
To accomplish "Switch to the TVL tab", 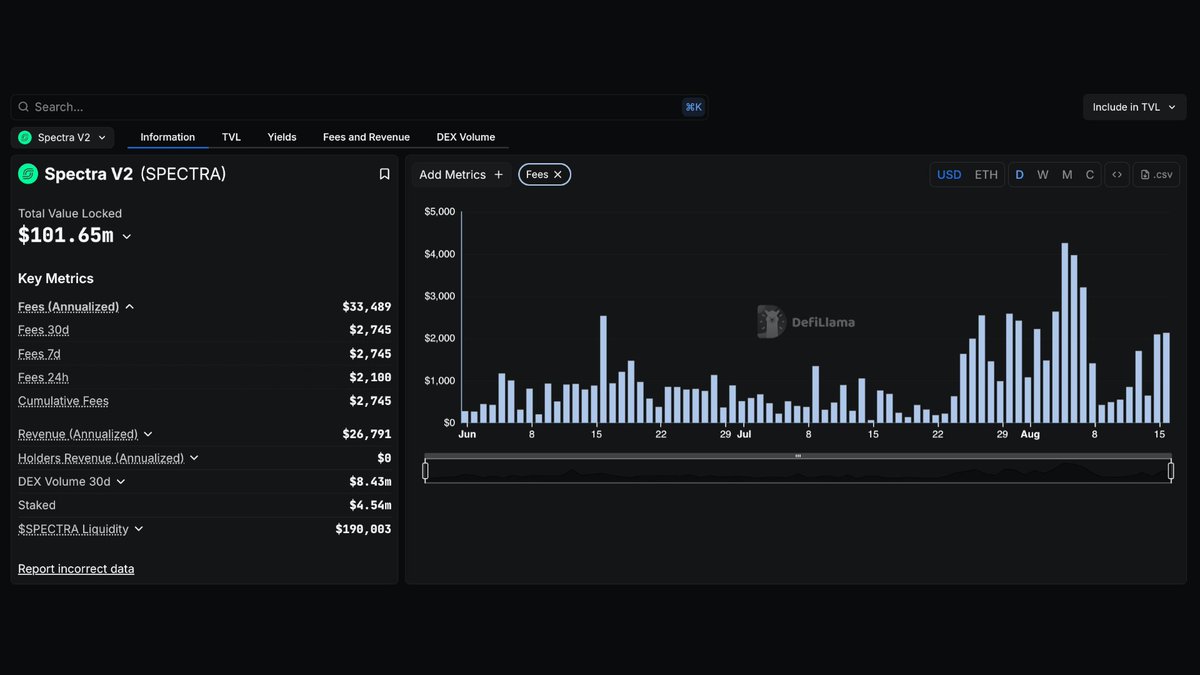I will 231,137.
